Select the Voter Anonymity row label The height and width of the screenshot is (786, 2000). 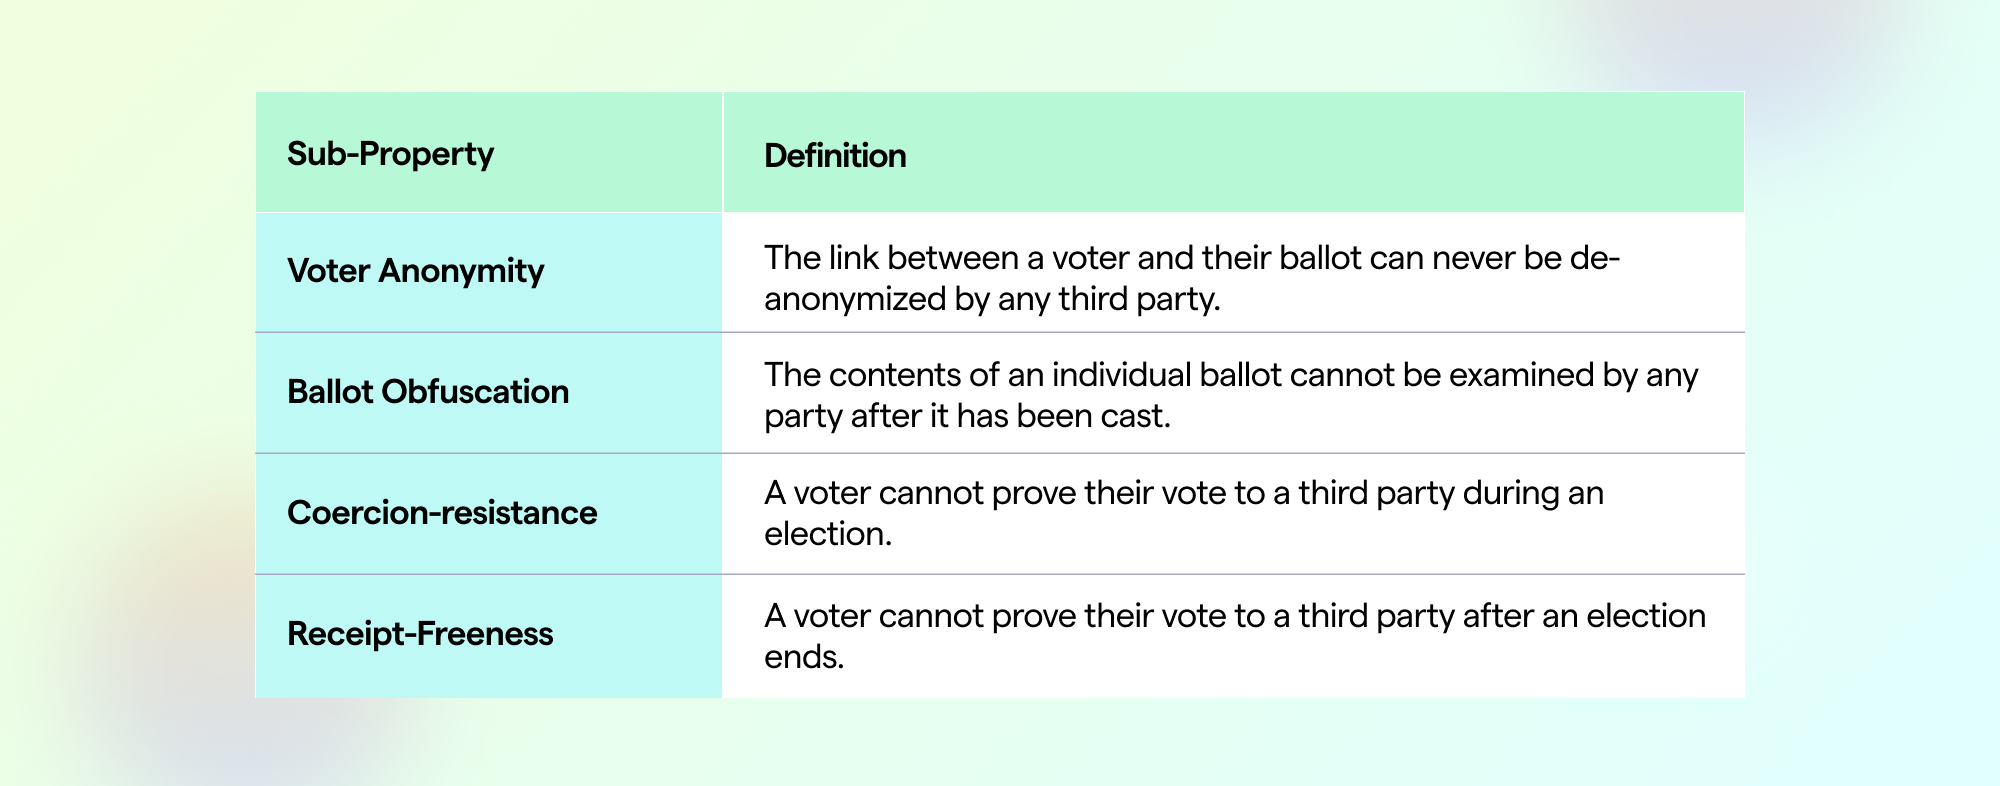point(415,271)
